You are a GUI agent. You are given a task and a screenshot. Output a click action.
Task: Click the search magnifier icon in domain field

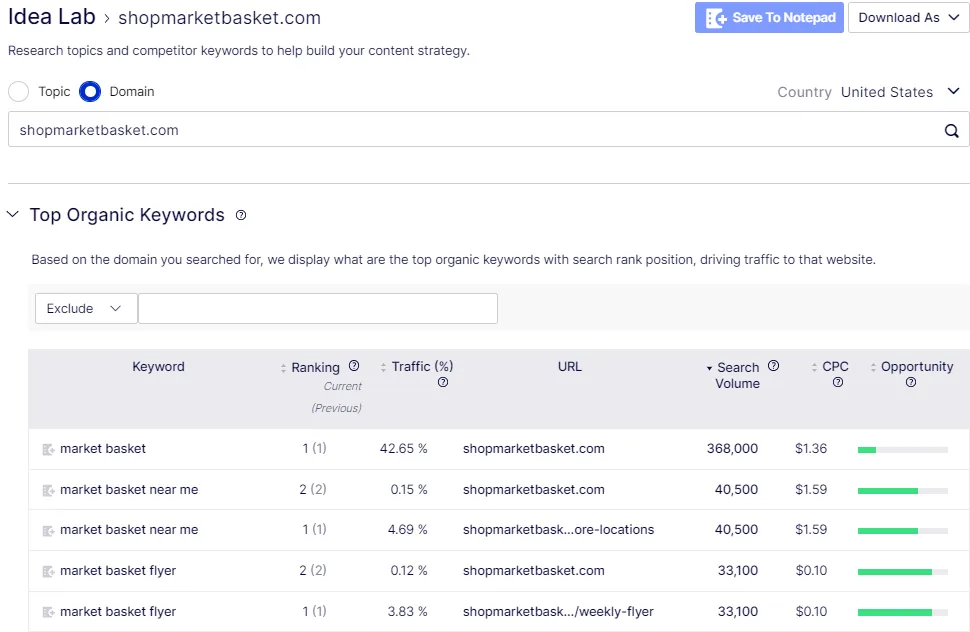pos(951,130)
